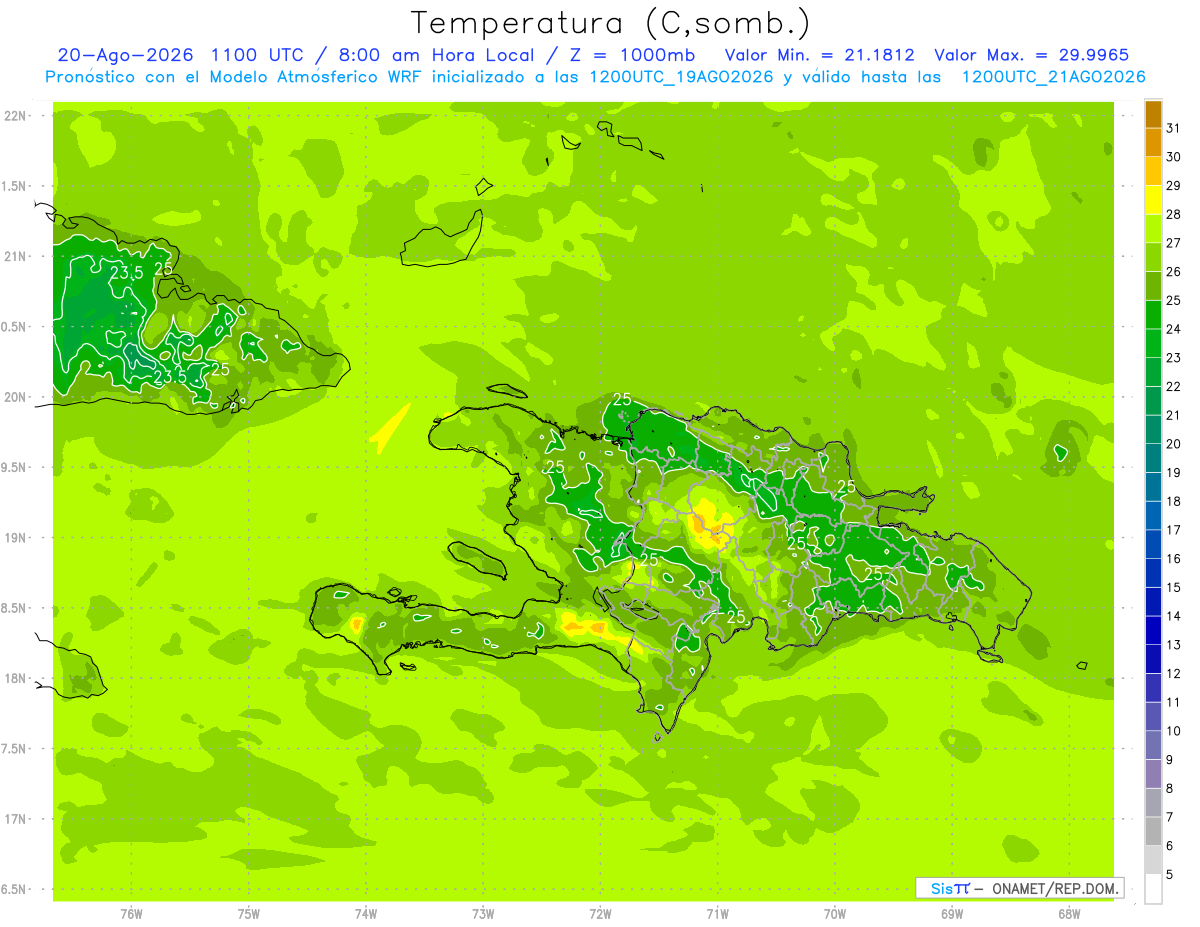Select the date text '20-Ago-2026'

point(124,55)
